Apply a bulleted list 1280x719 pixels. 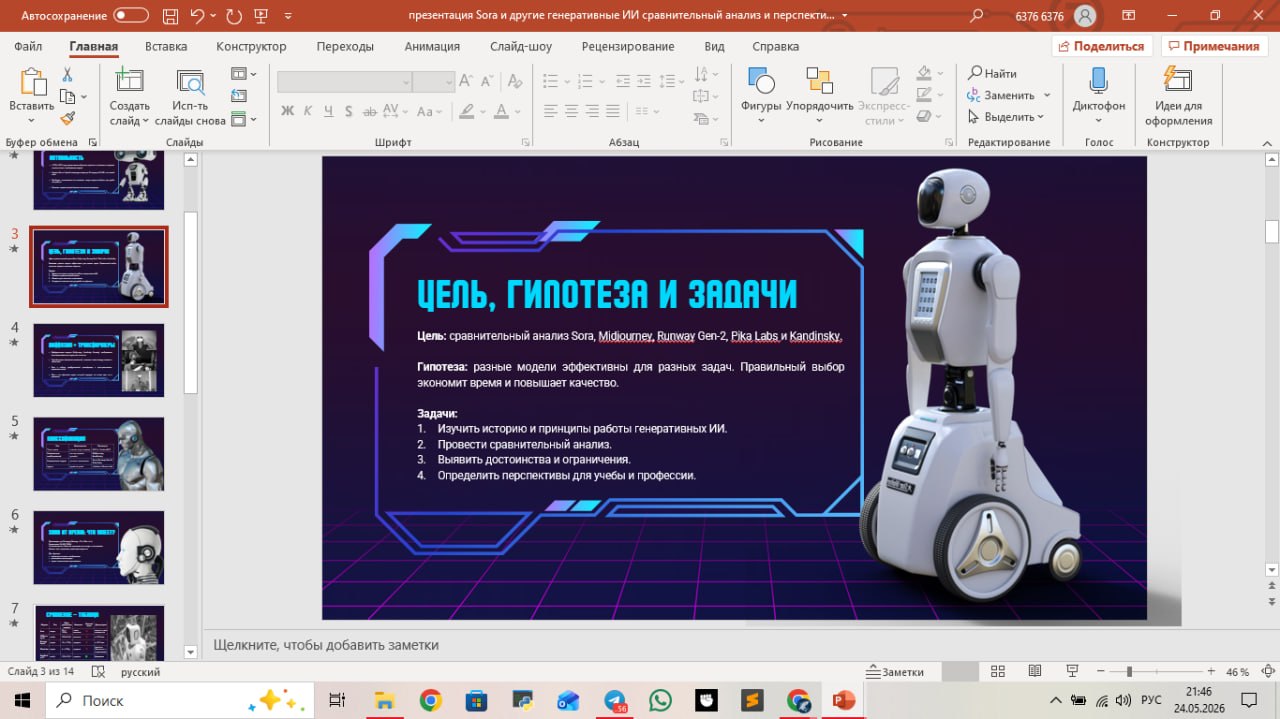[x=552, y=82]
